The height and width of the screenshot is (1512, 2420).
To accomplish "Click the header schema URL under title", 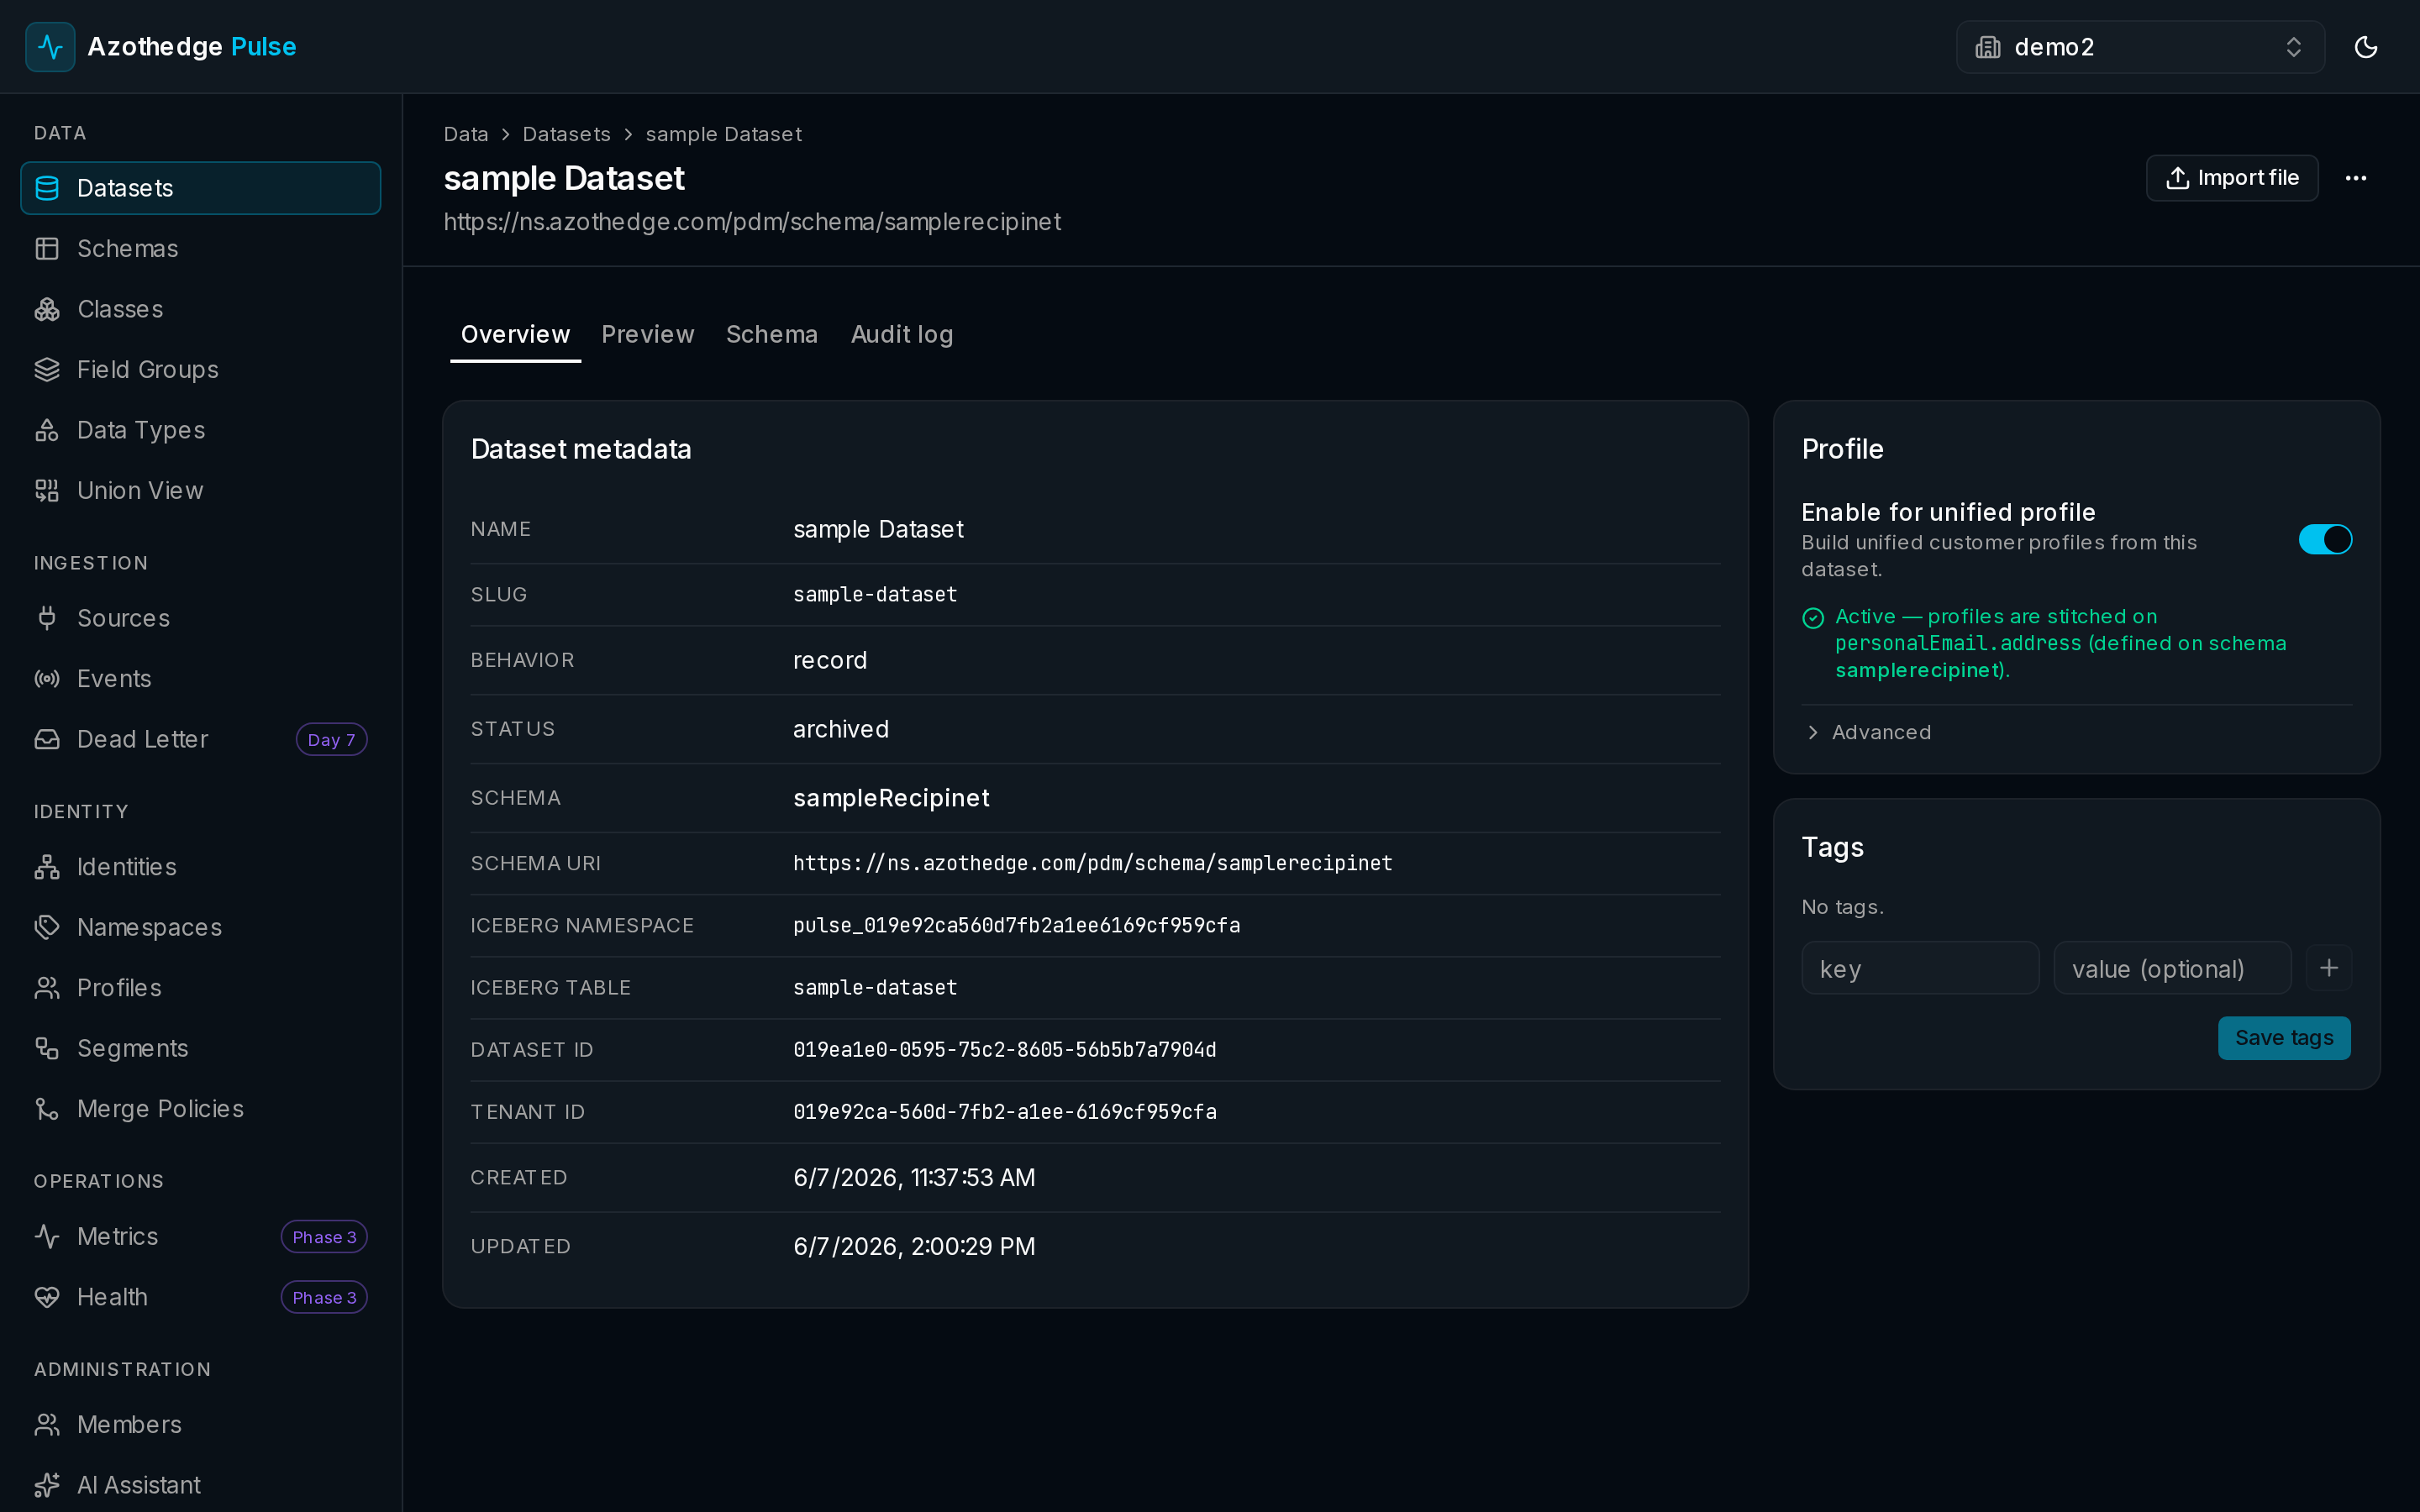I will click(x=752, y=222).
